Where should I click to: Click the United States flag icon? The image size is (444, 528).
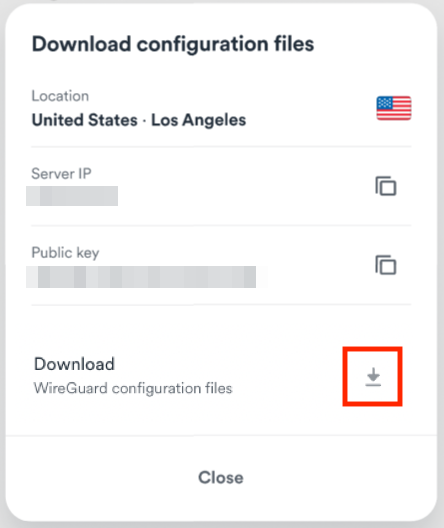pyautogui.click(x=394, y=108)
